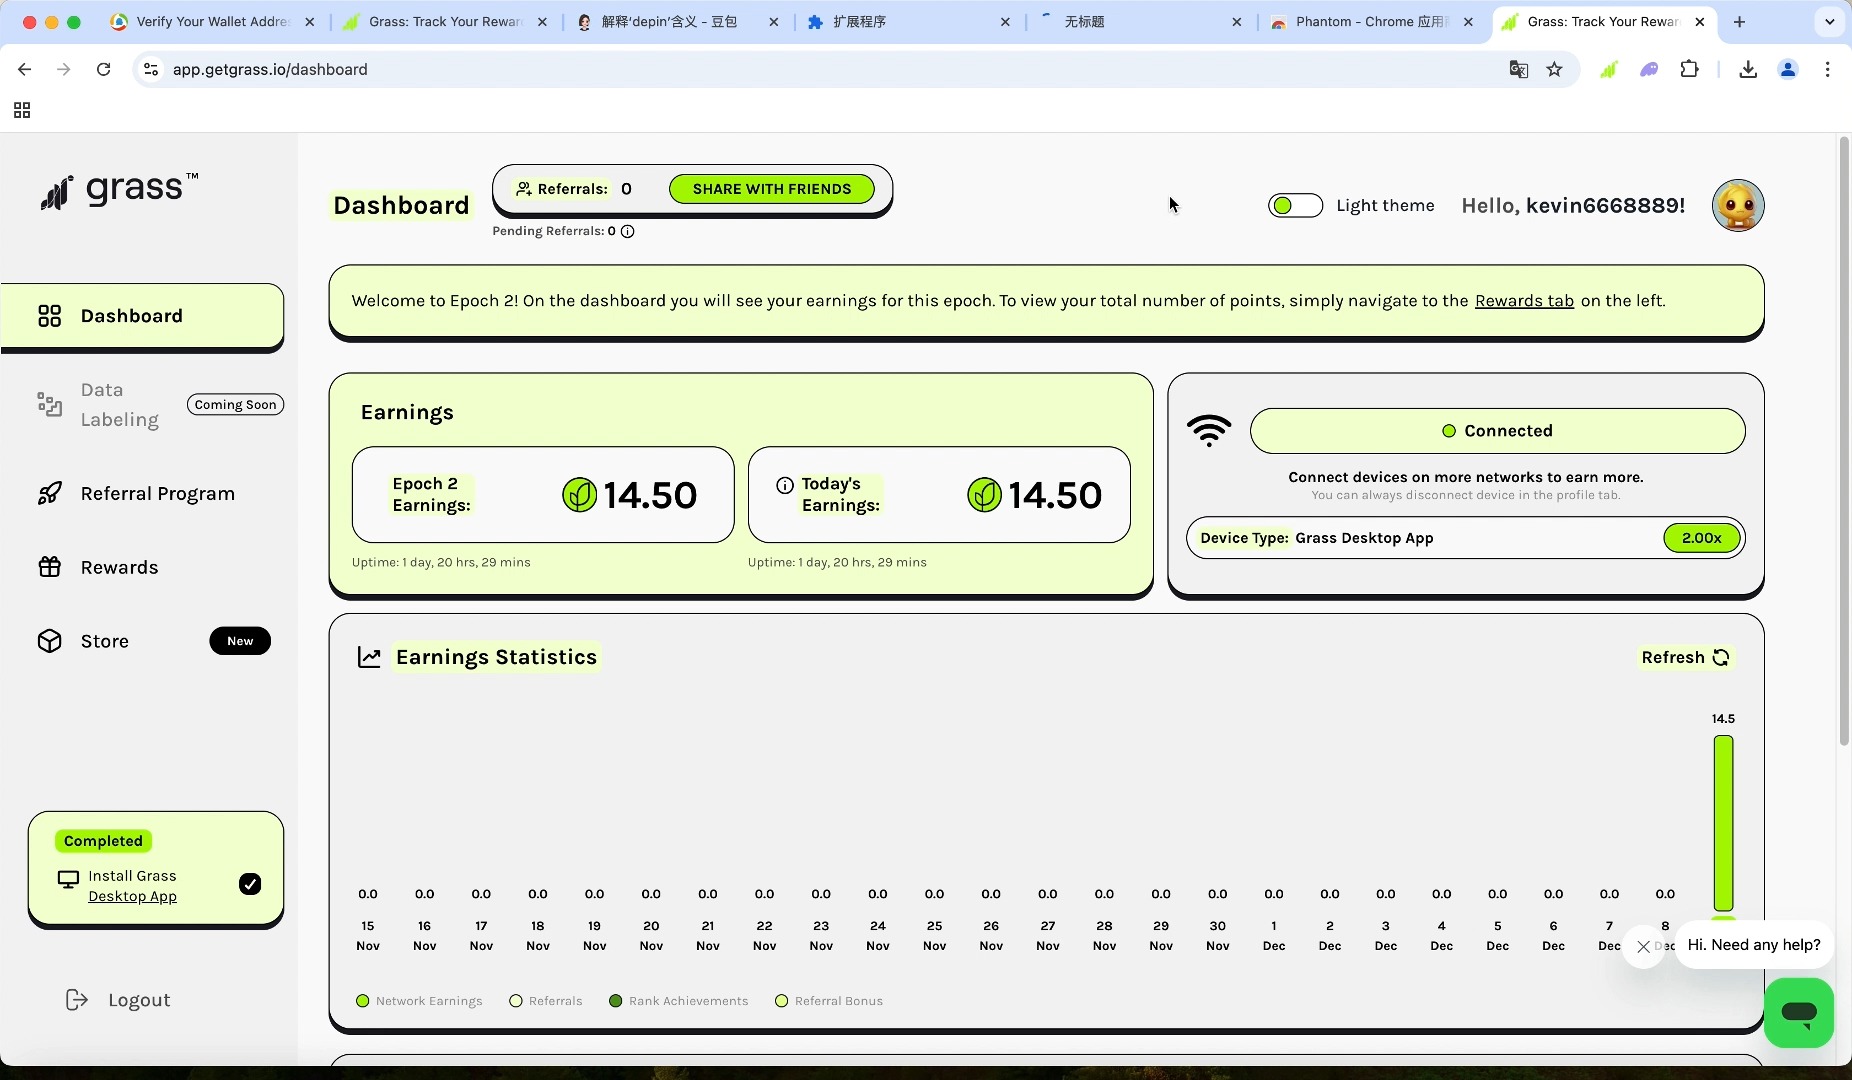This screenshot has height=1080, width=1852.
Task: Open the Chrome downloads icon
Action: click(x=1748, y=69)
